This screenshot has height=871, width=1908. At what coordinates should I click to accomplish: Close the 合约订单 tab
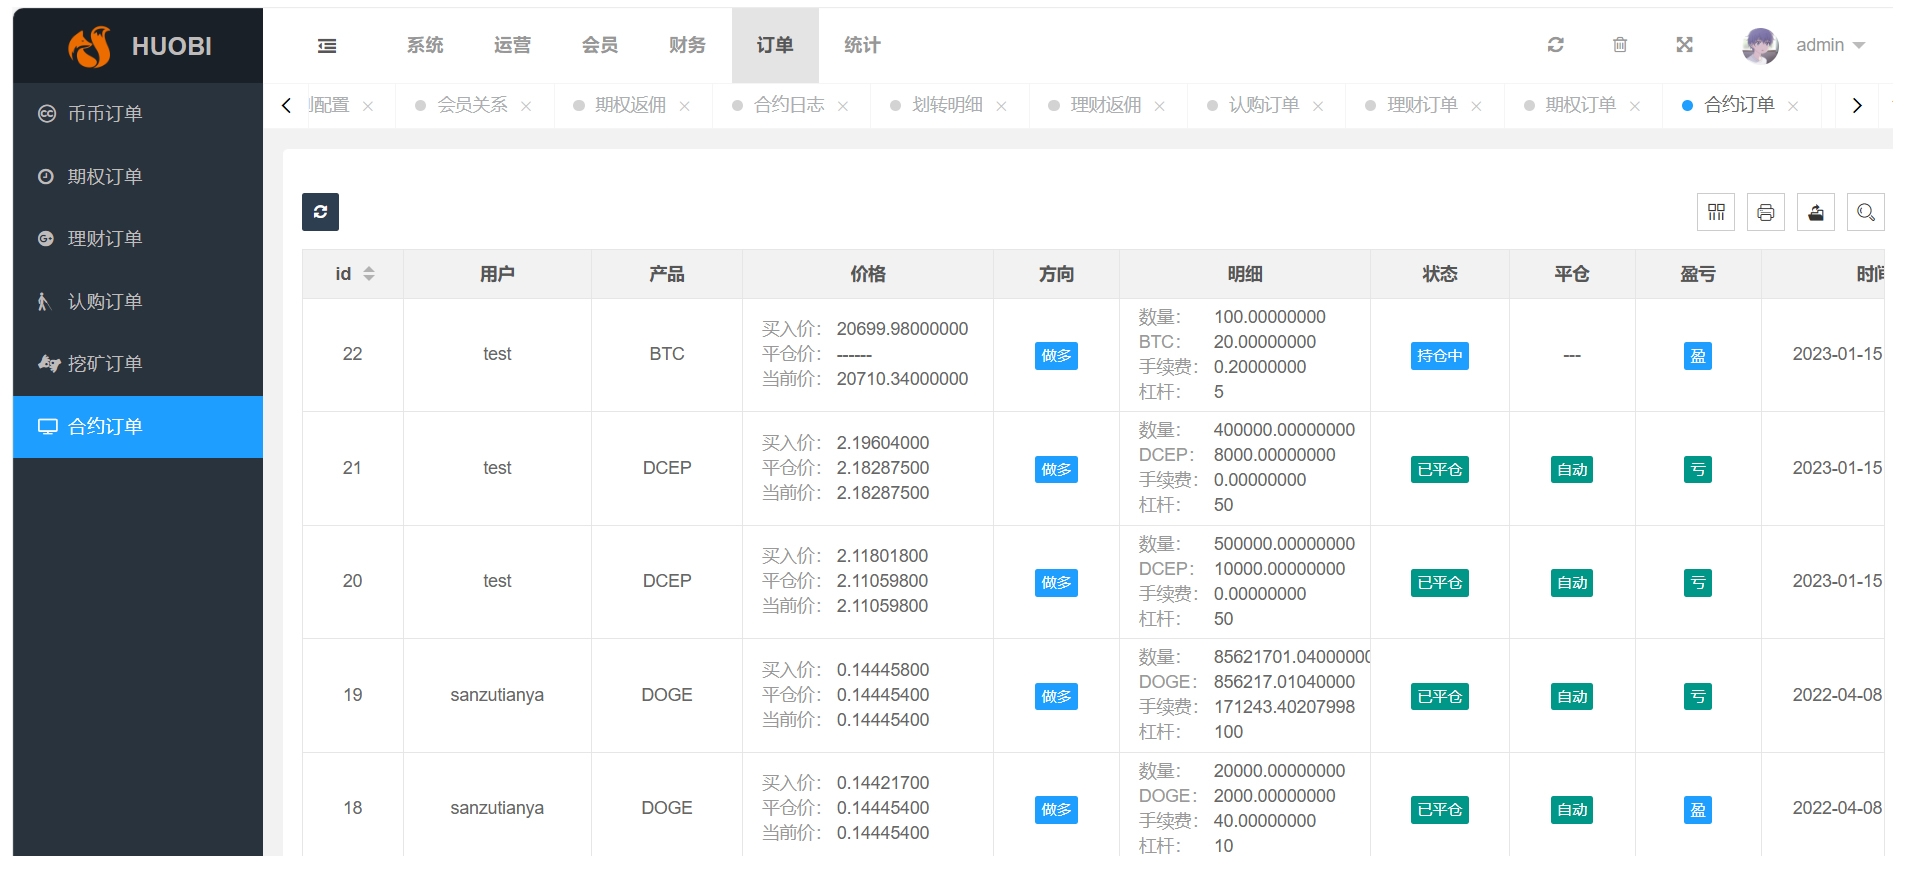click(1793, 106)
